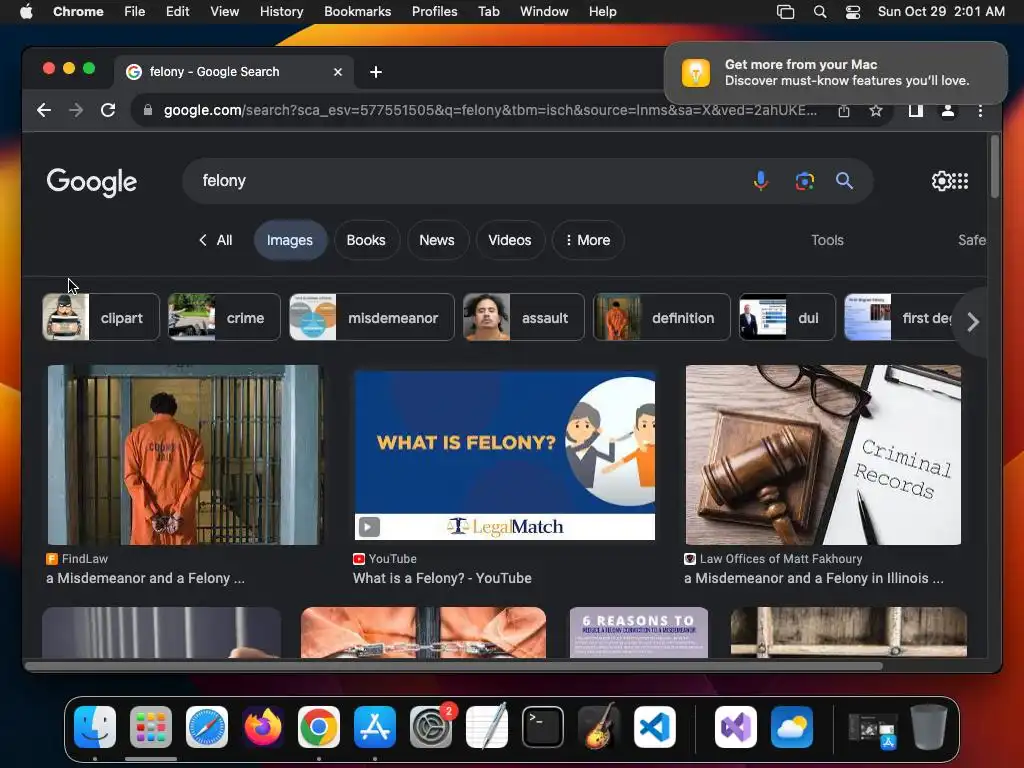Image resolution: width=1024 pixels, height=768 pixels.
Task: Click the vertical page scrollbar
Action: (x=995, y=167)
